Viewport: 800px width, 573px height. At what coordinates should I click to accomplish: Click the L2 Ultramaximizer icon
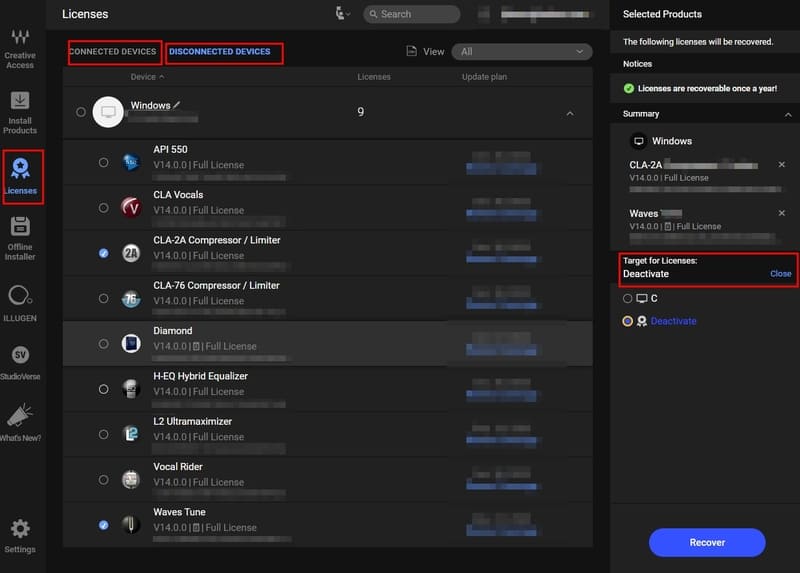coord(131,434)
